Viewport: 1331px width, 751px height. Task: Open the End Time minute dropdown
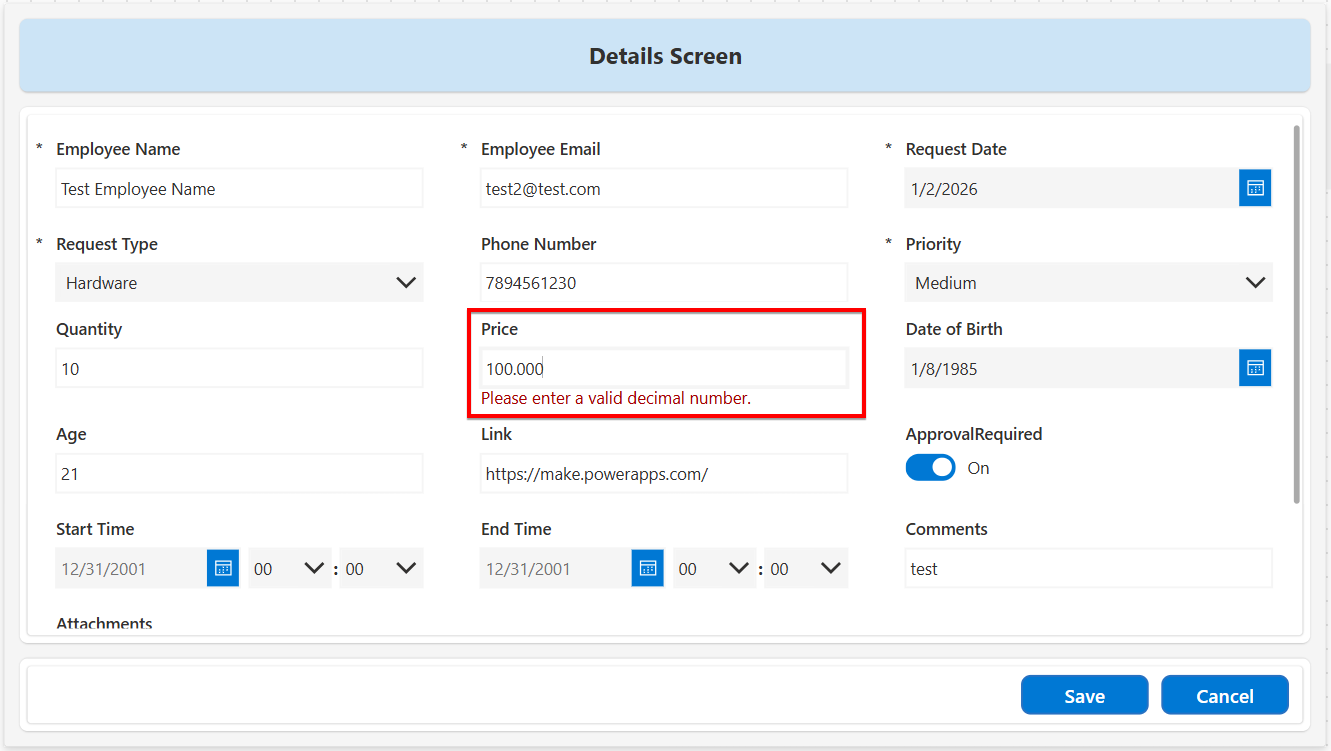click(805, 568)
